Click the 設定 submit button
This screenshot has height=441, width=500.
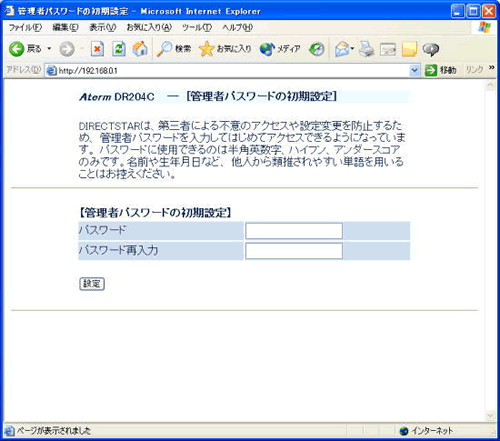(x=92, y=284)
